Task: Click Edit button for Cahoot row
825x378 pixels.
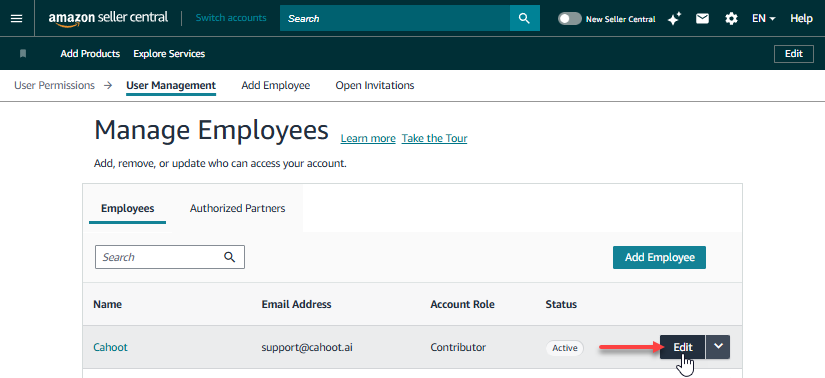Action: [x=682, y=347]
